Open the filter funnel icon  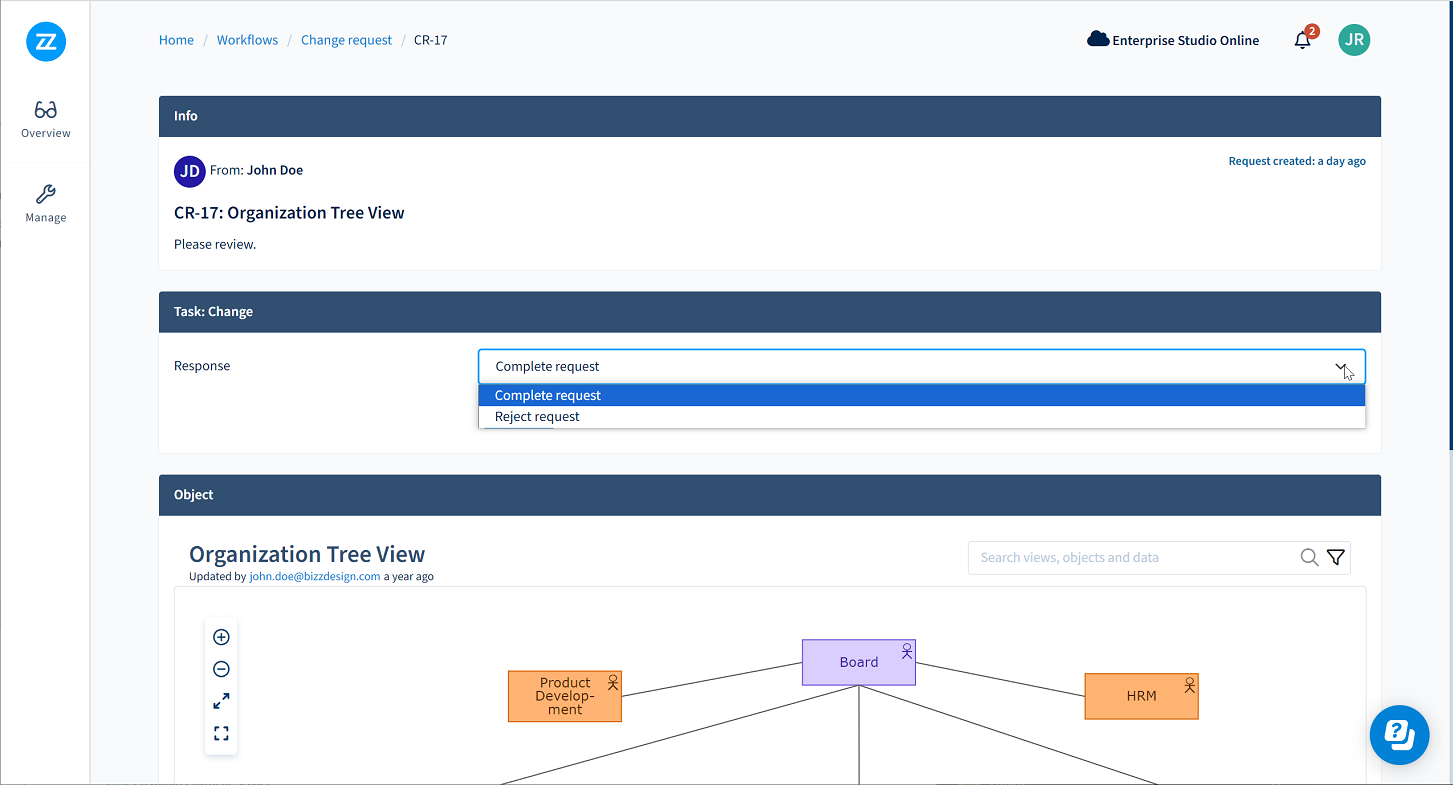coord(1335,558)
